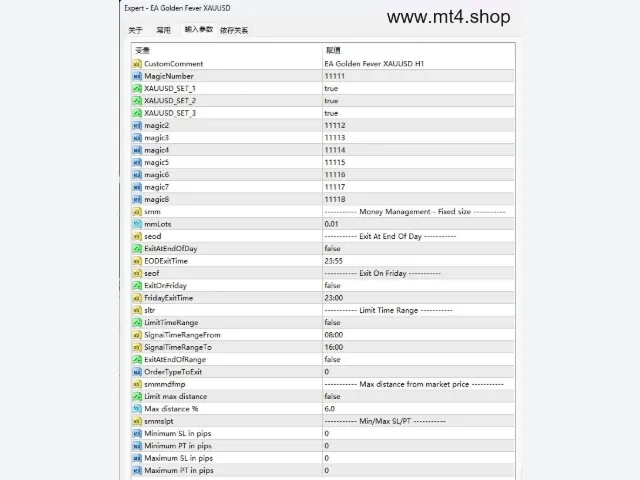
Task: Click the magic3 integer type icon
Action: coord(137,138)
